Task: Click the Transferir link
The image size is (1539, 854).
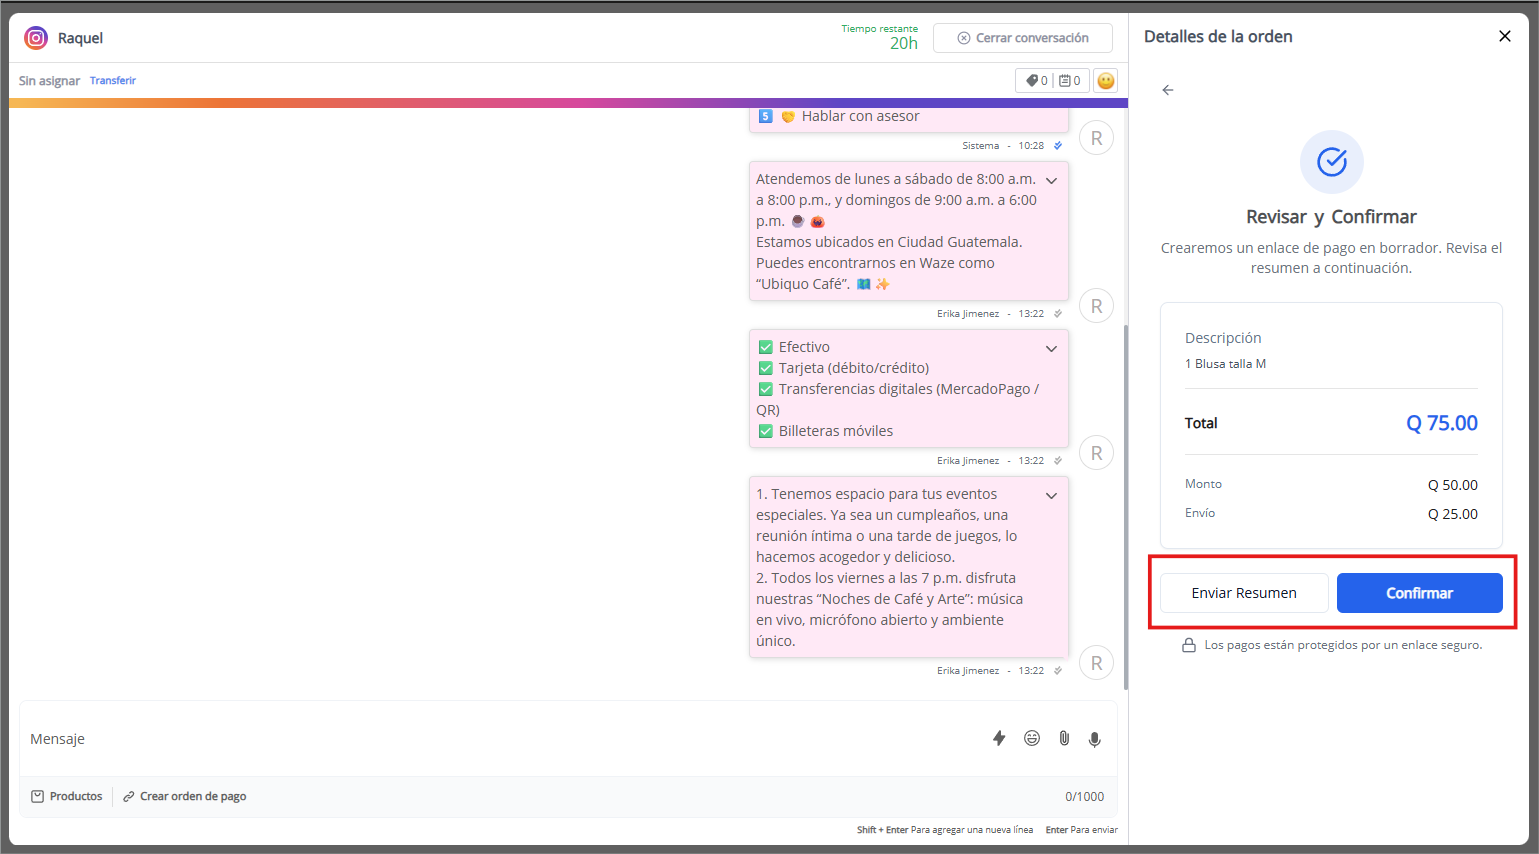Action: 113,81
